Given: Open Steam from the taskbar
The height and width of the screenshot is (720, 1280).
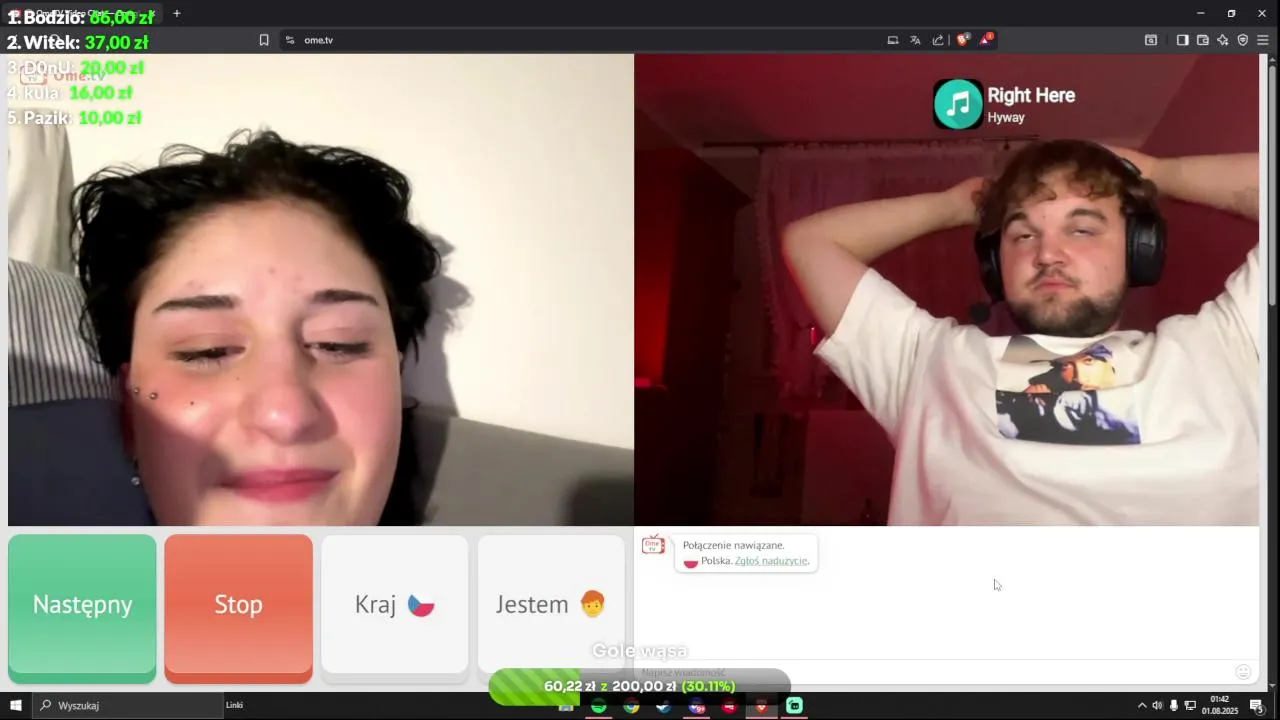Looking at the screenshot, I should click(664, 706).
